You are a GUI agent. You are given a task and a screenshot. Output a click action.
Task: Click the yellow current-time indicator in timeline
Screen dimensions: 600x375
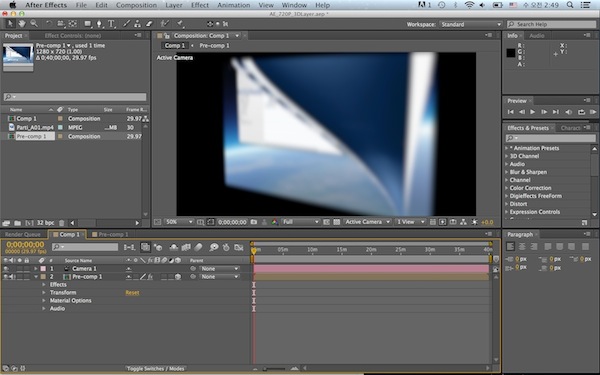(x=254, y=251)
